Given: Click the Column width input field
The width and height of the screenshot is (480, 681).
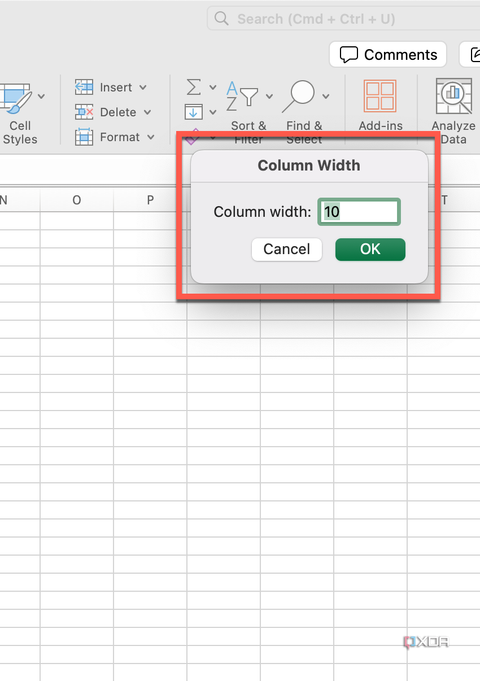Looking at the screenshot, I should 359,212.
